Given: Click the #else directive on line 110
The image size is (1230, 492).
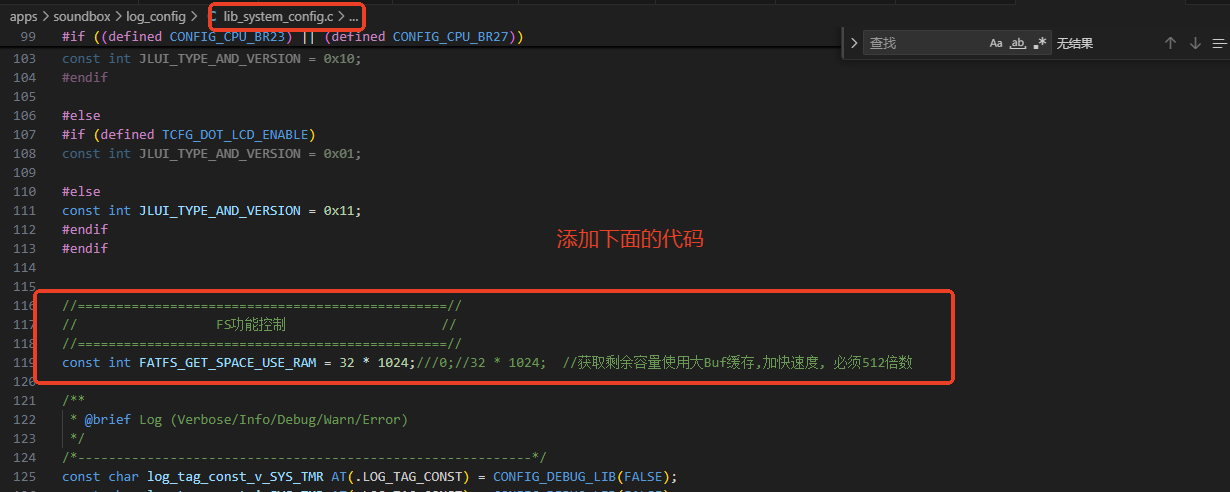Looking at the screenshot, I should [81, 191].
